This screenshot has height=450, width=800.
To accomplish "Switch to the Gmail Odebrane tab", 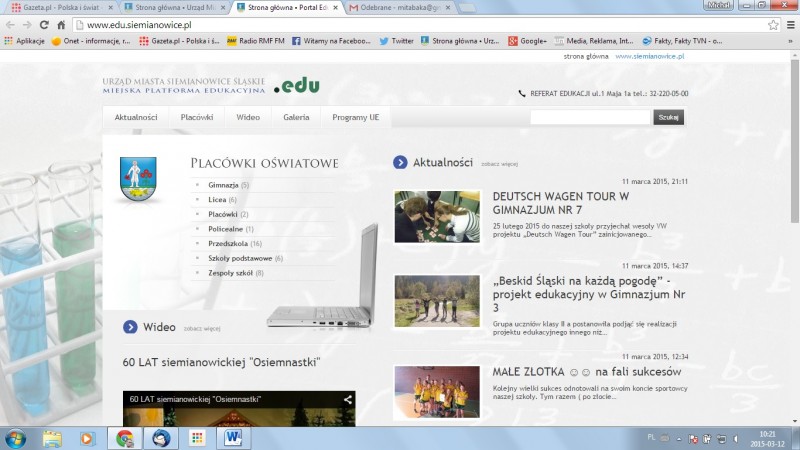I will tap(401, 8).
